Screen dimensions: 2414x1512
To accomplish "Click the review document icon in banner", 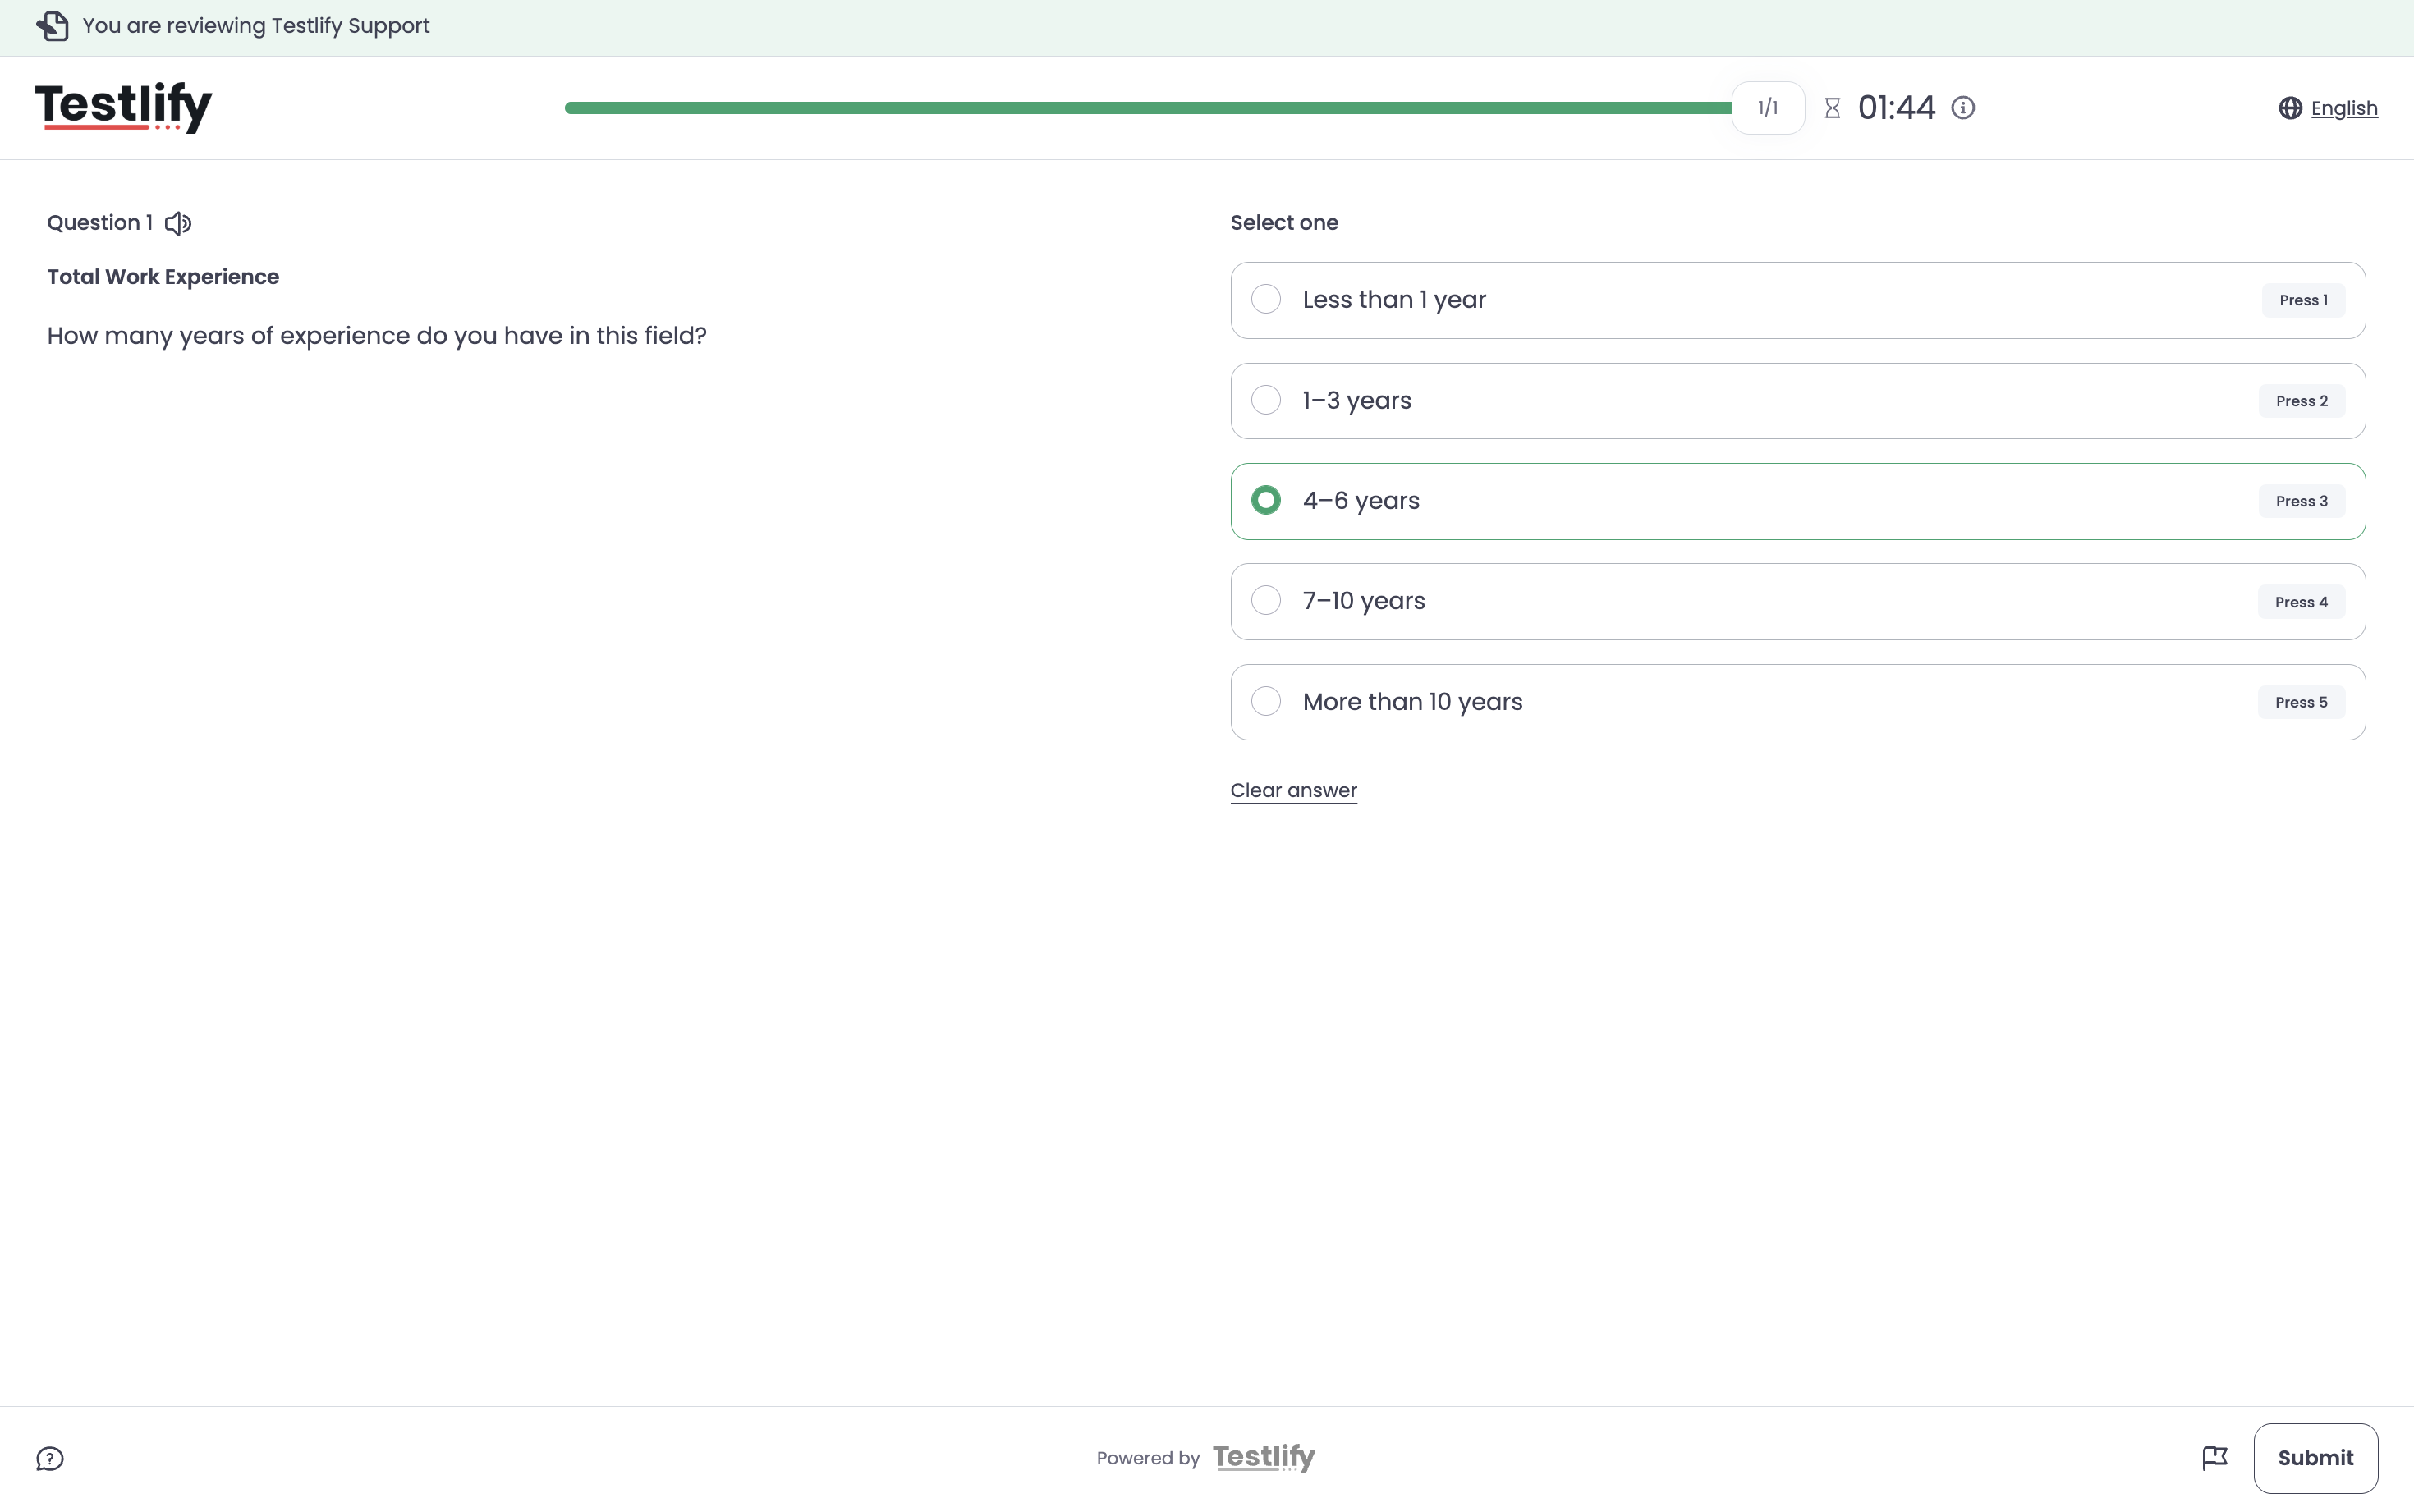I will click(53, 26).
